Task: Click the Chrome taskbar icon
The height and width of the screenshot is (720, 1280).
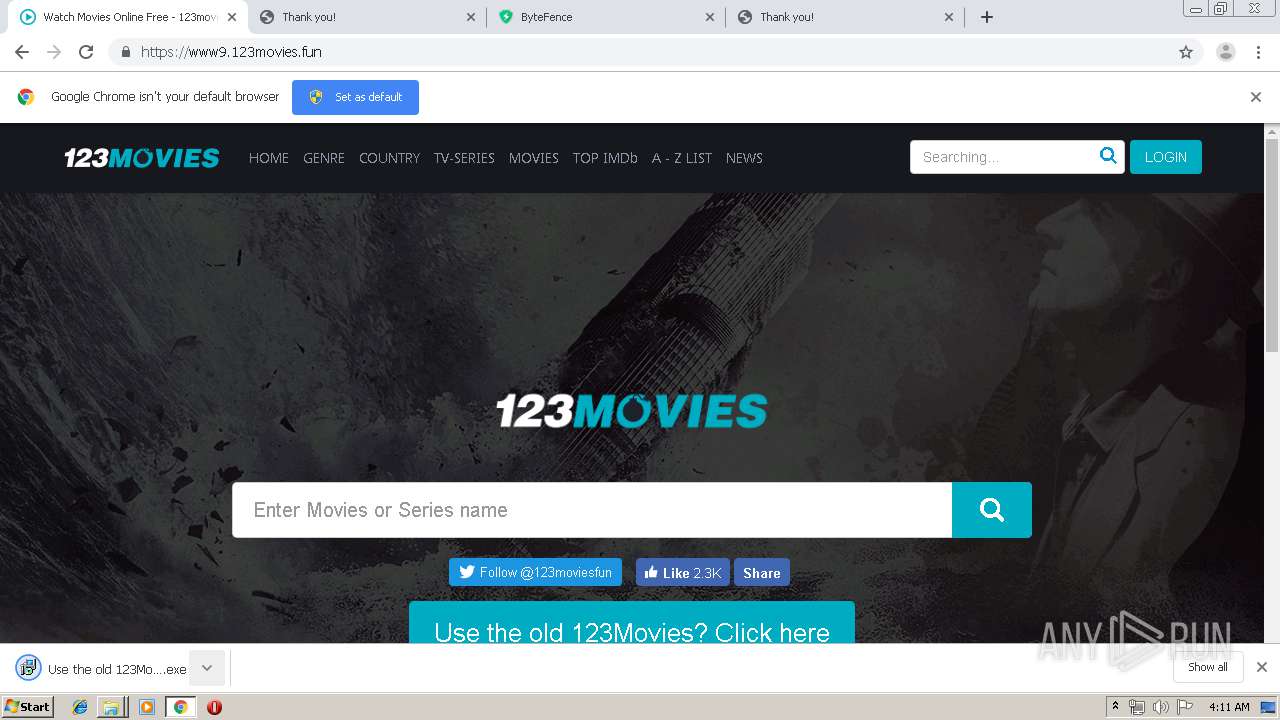Action: [x=180, y=707]
